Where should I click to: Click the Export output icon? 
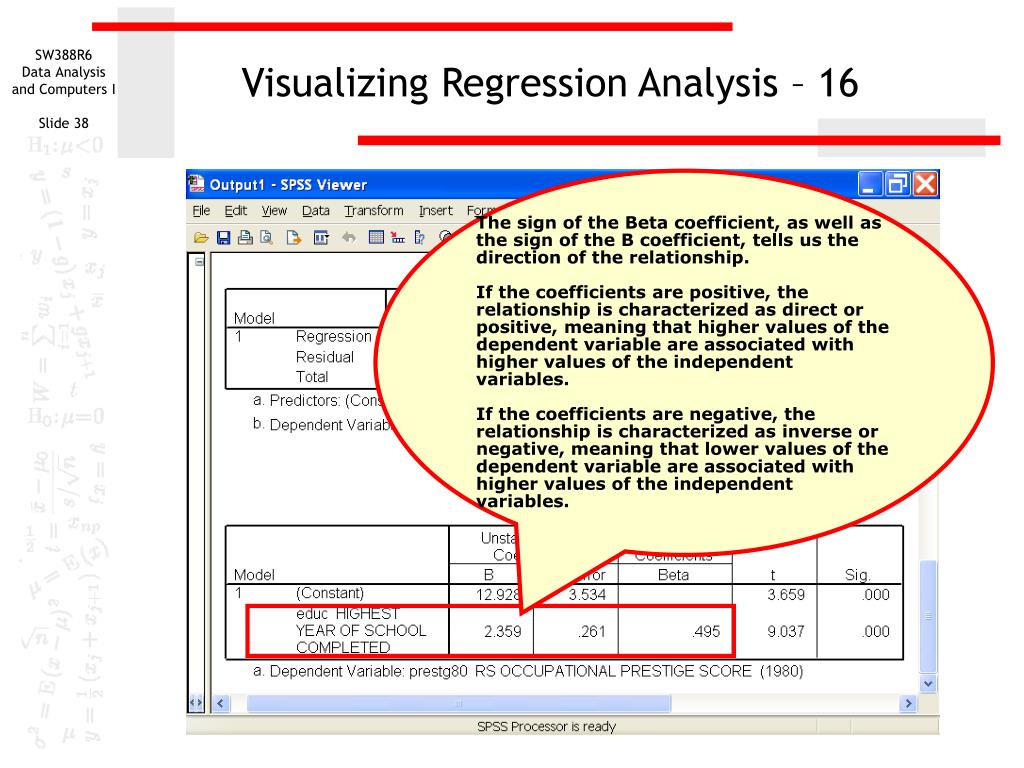(x=294, y=238)
